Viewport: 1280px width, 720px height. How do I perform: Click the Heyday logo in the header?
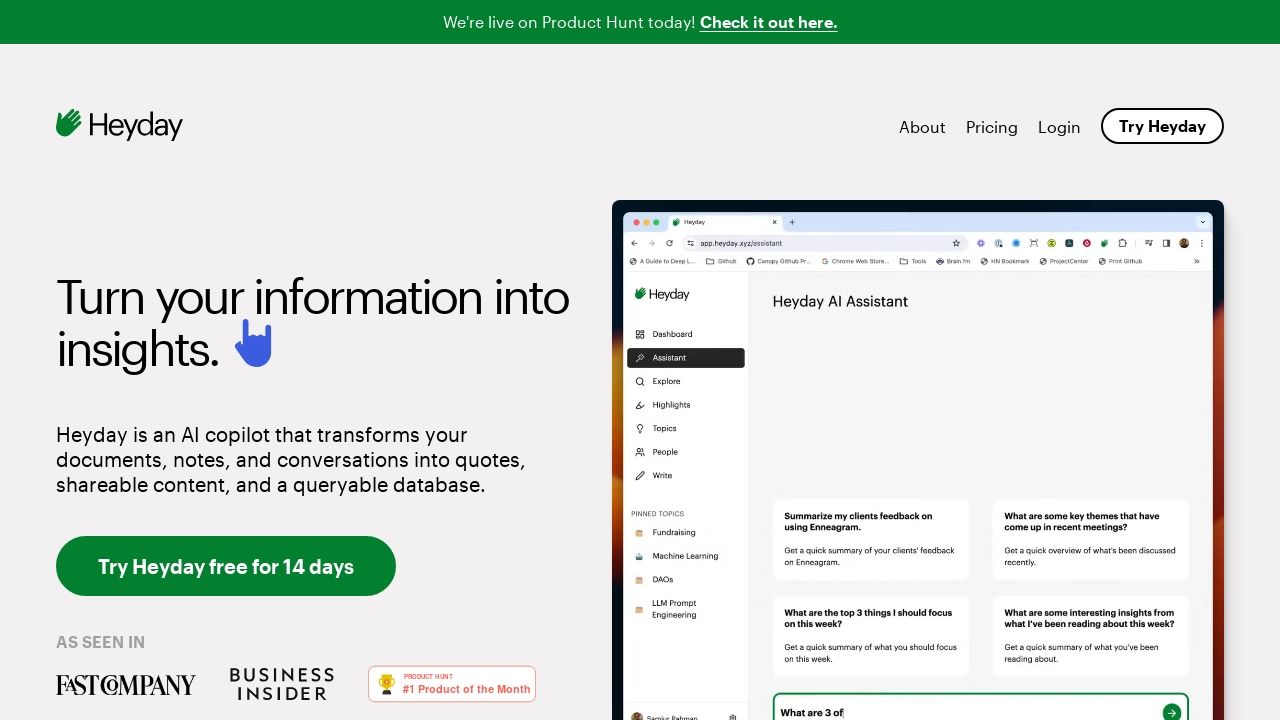point(119,125)
